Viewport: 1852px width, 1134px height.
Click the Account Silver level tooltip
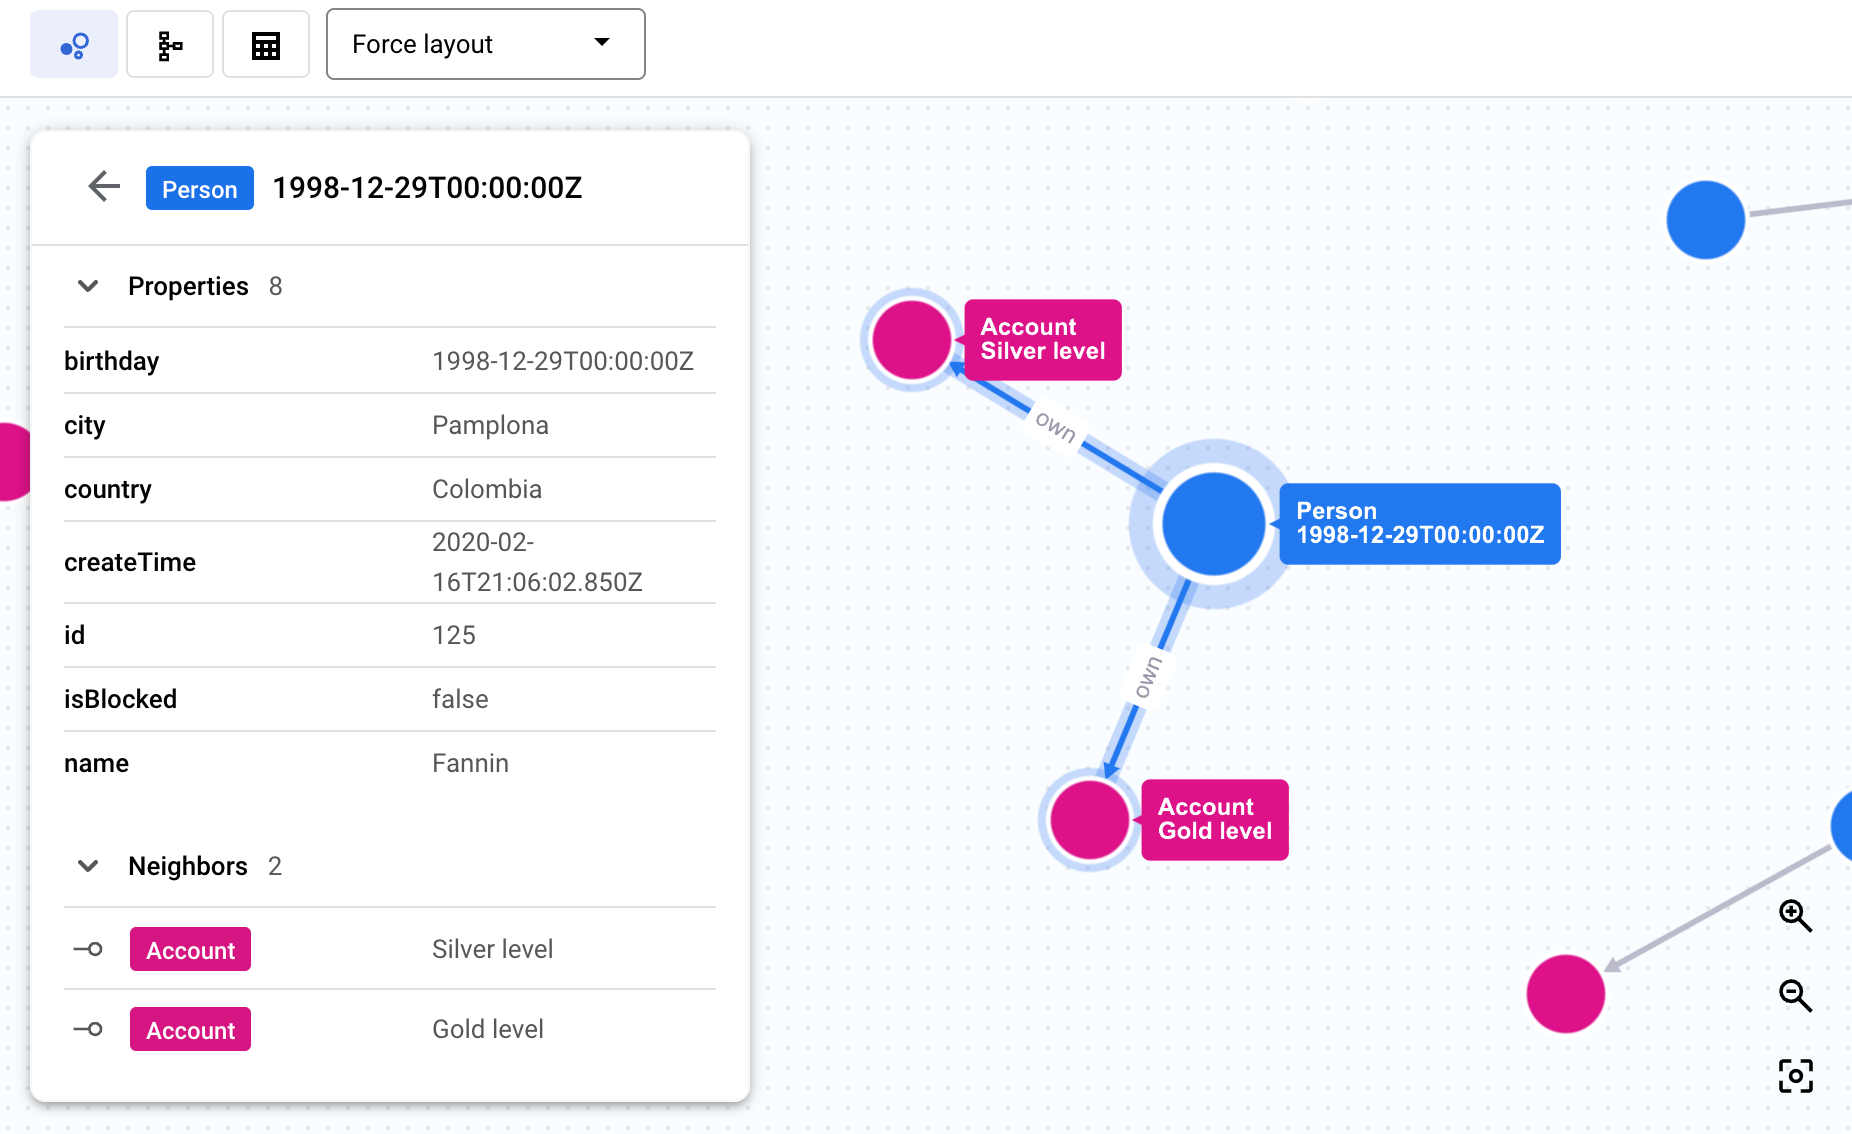[1042, 340]
